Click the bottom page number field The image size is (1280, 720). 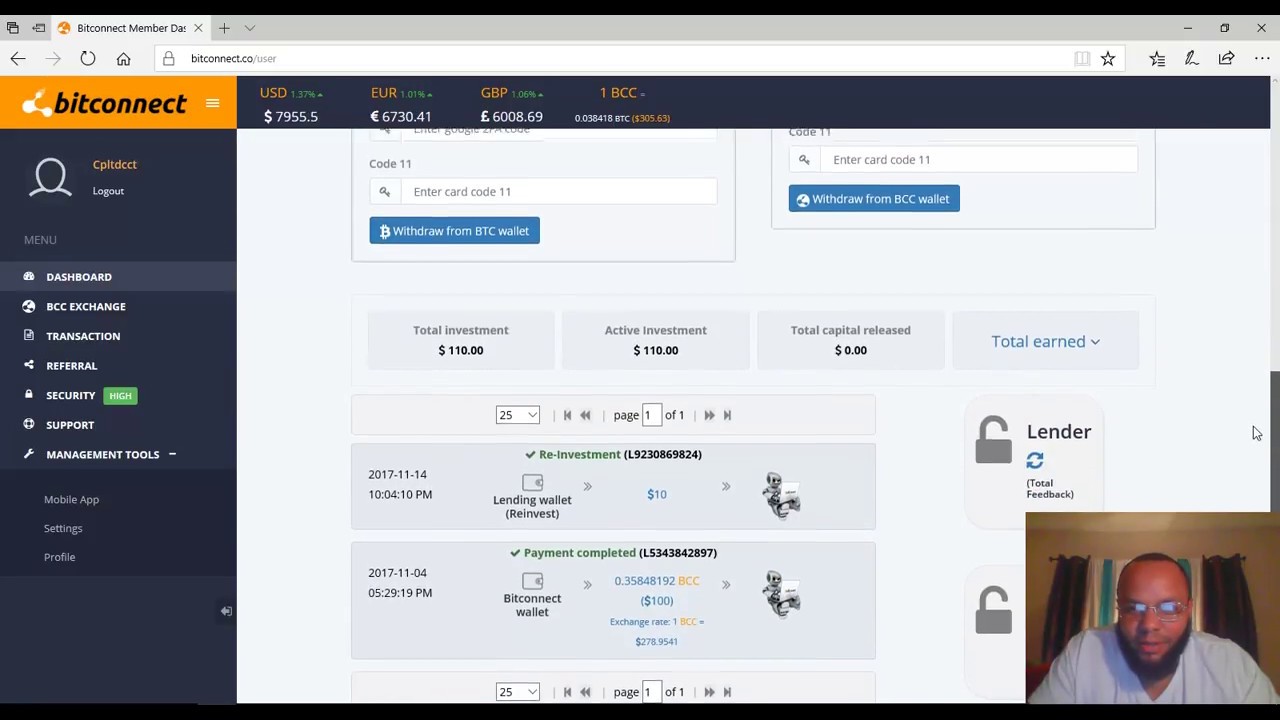coord(651,692)
